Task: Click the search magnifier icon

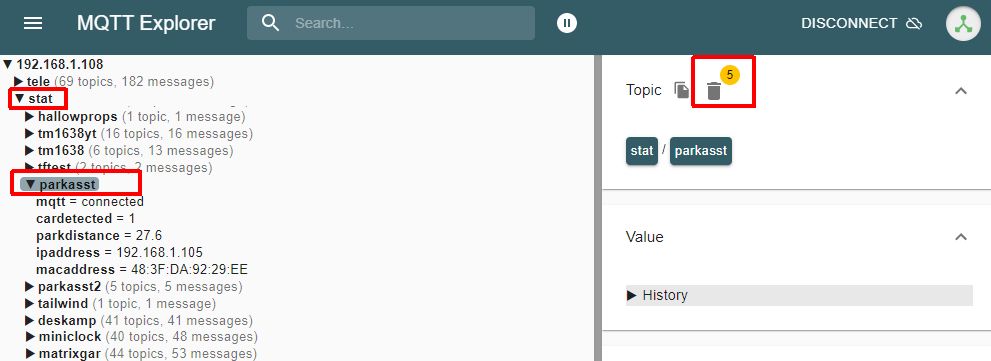Action: click(x=271, y=23)
